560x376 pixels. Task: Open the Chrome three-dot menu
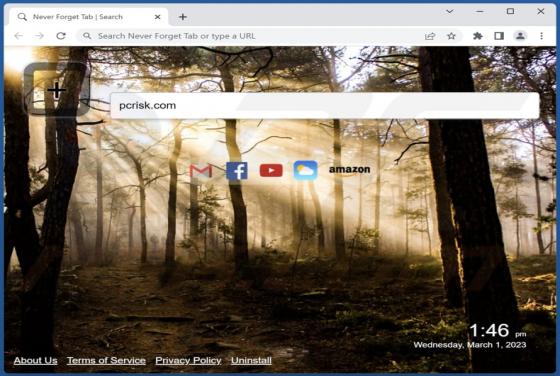coord(541,36)
